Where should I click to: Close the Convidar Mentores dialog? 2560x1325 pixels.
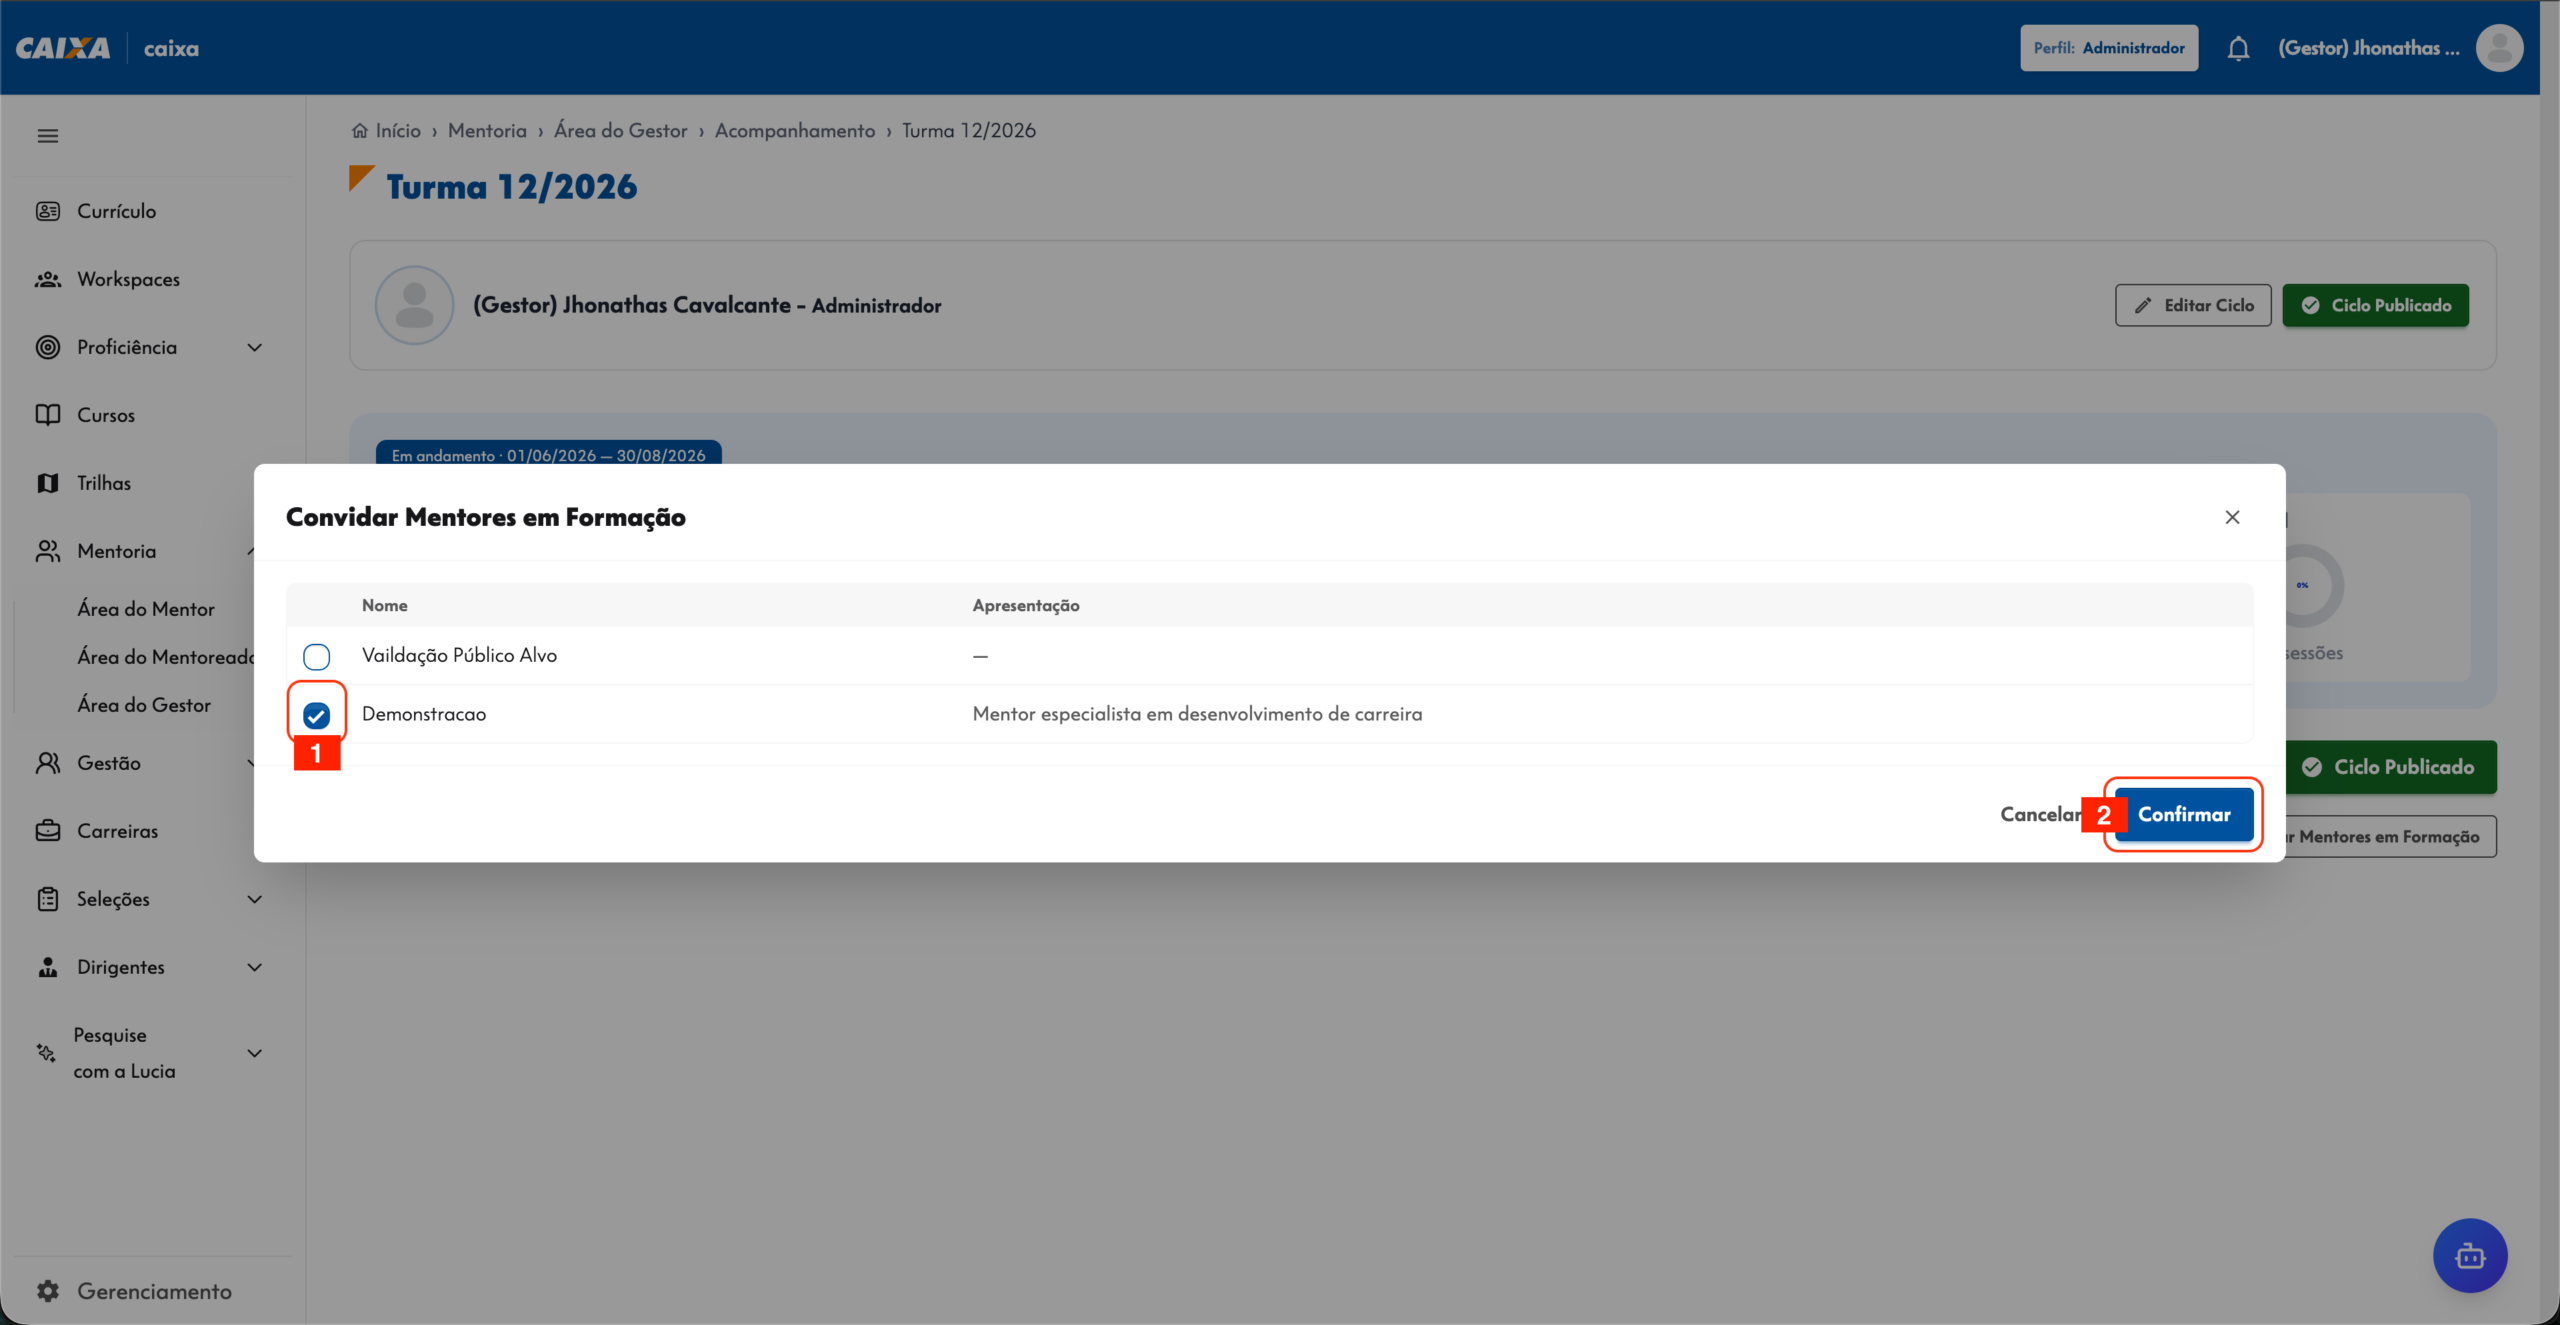(x=2232, y=517)
